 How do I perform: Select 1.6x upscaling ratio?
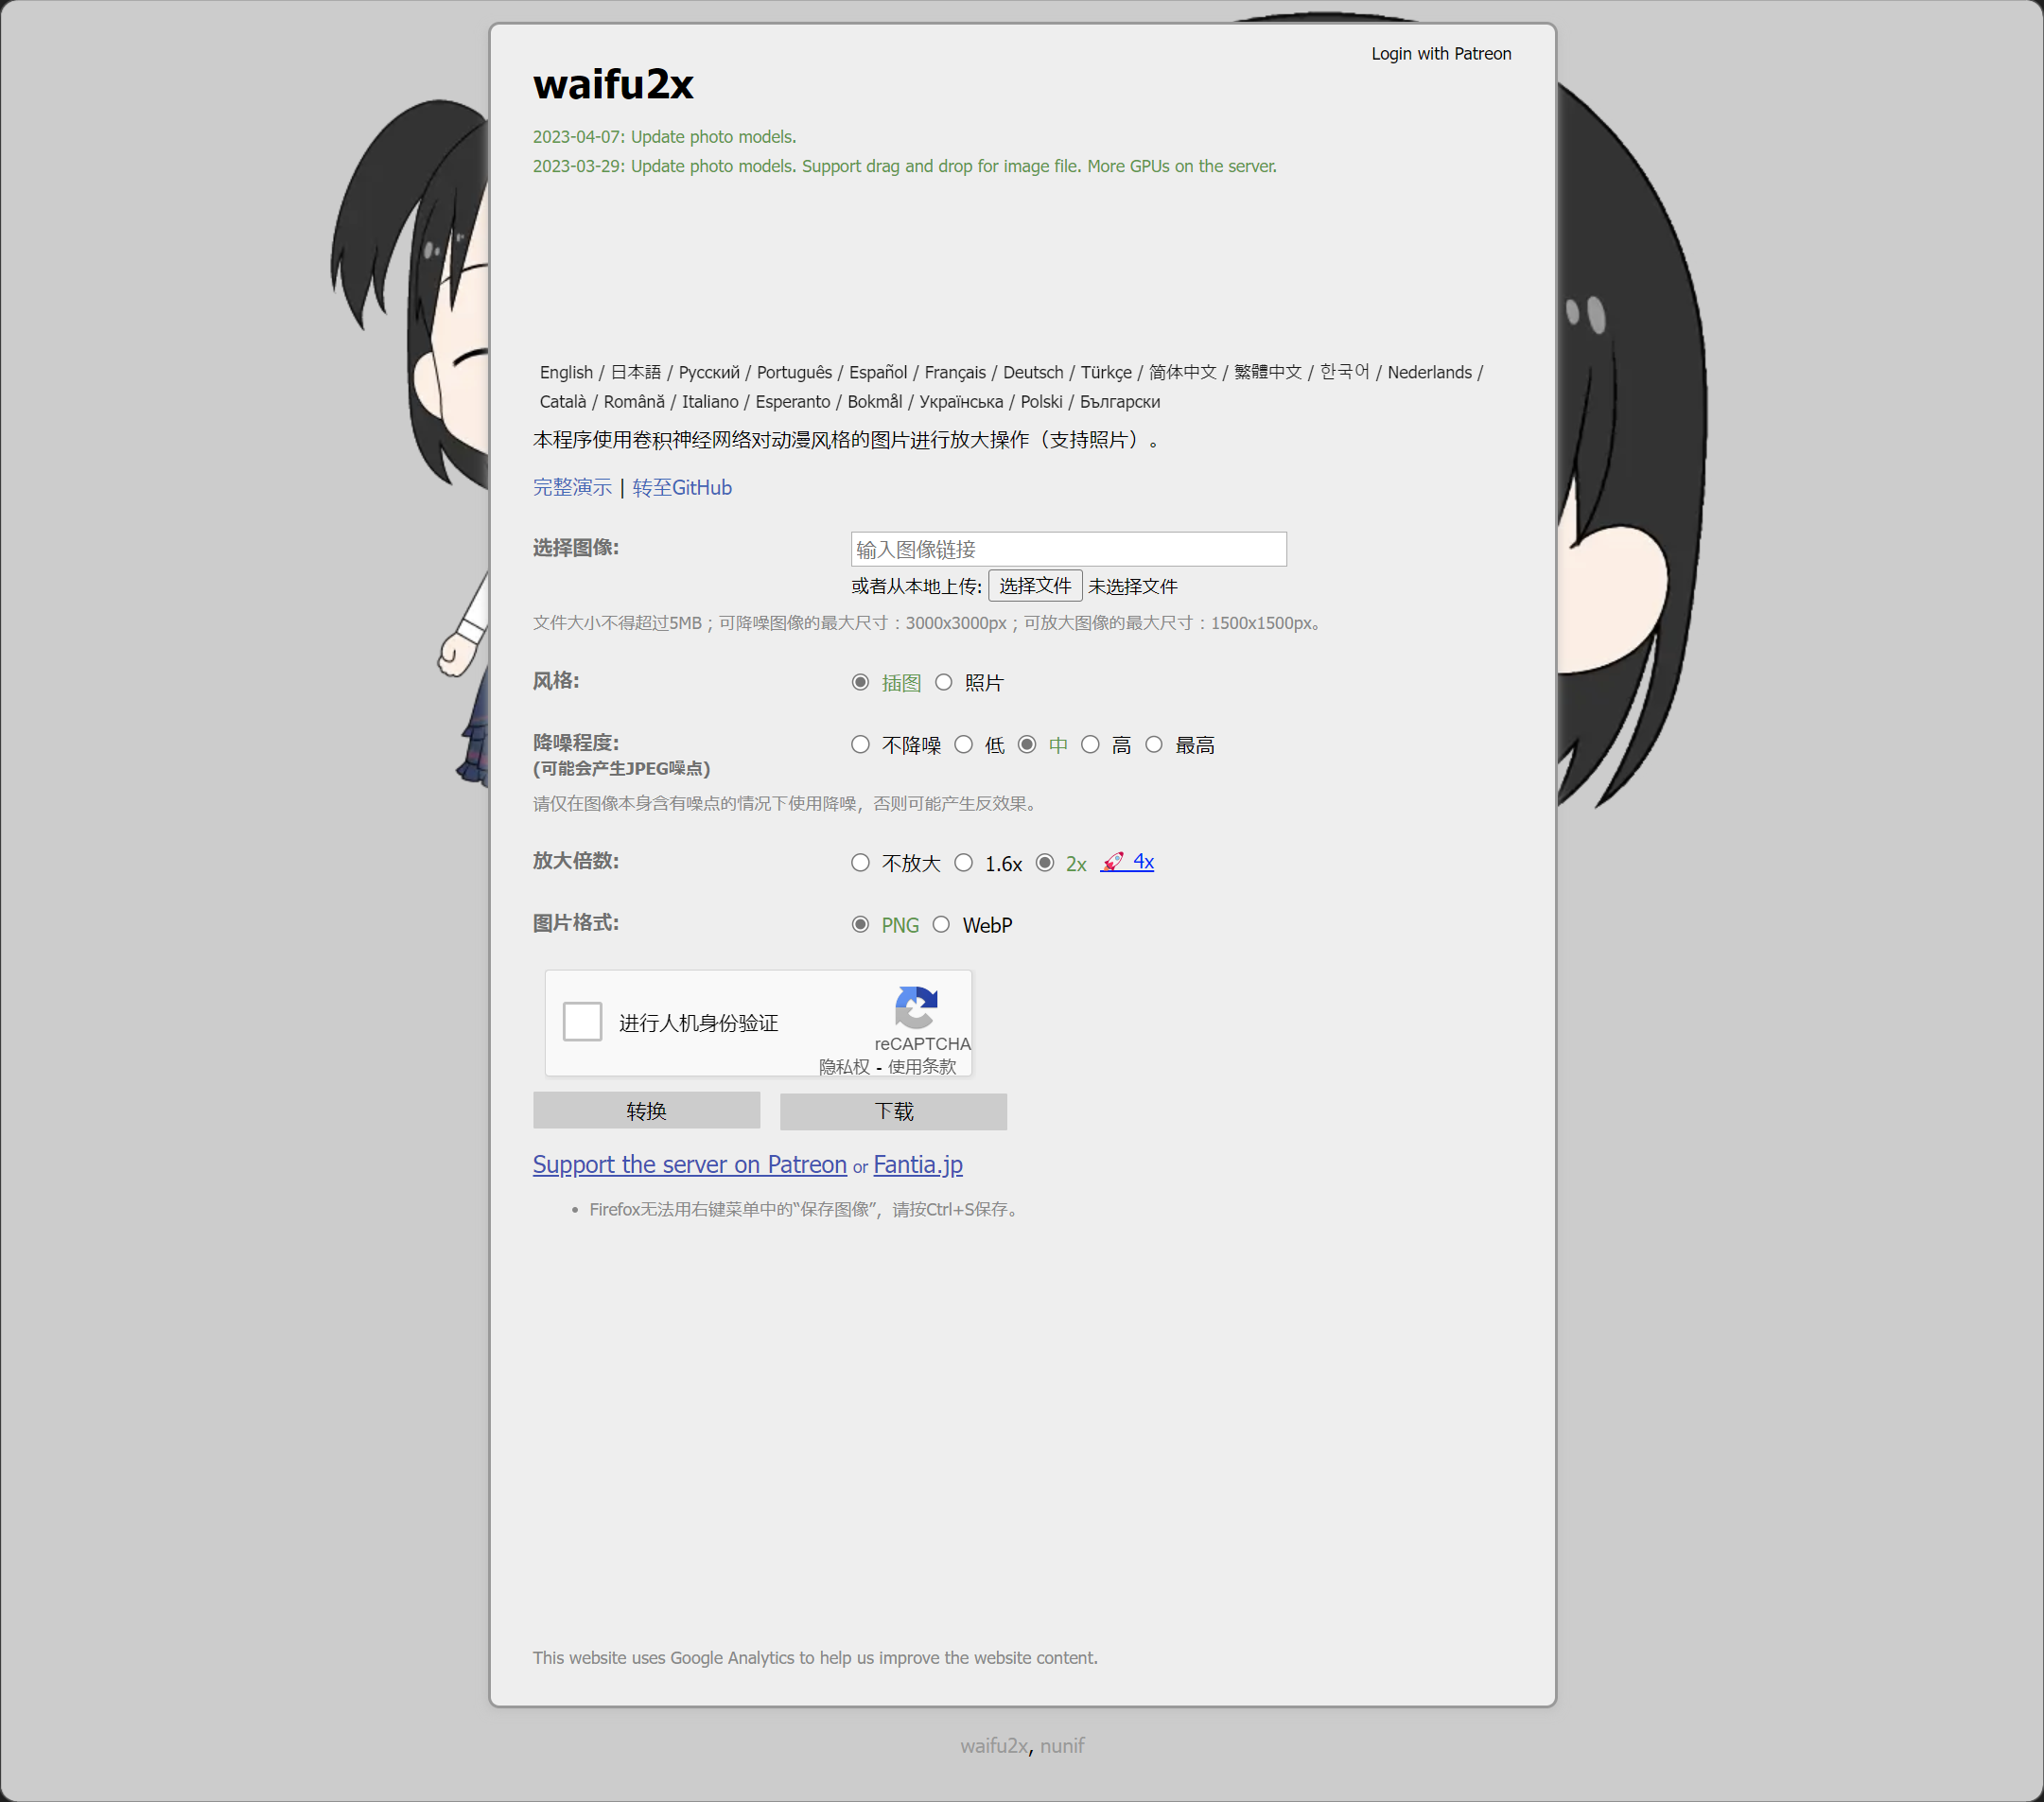click(x=963, y=862)
